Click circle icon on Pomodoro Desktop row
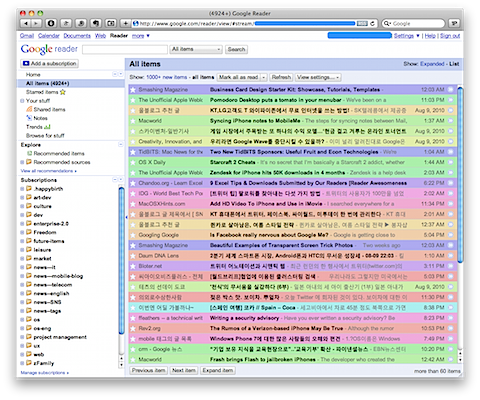Image resolution: width=480 pixels, height=400 pixels. pyautogui.click(x=451, y=100)
